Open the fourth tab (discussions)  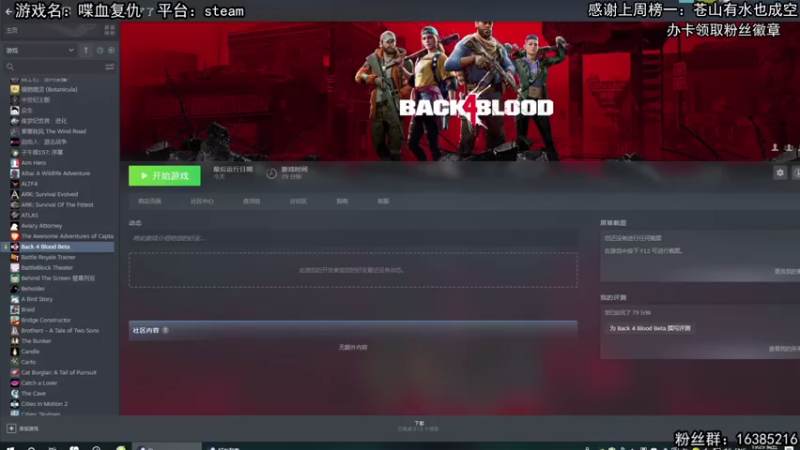pyautogui.click(x=298, y=202)
